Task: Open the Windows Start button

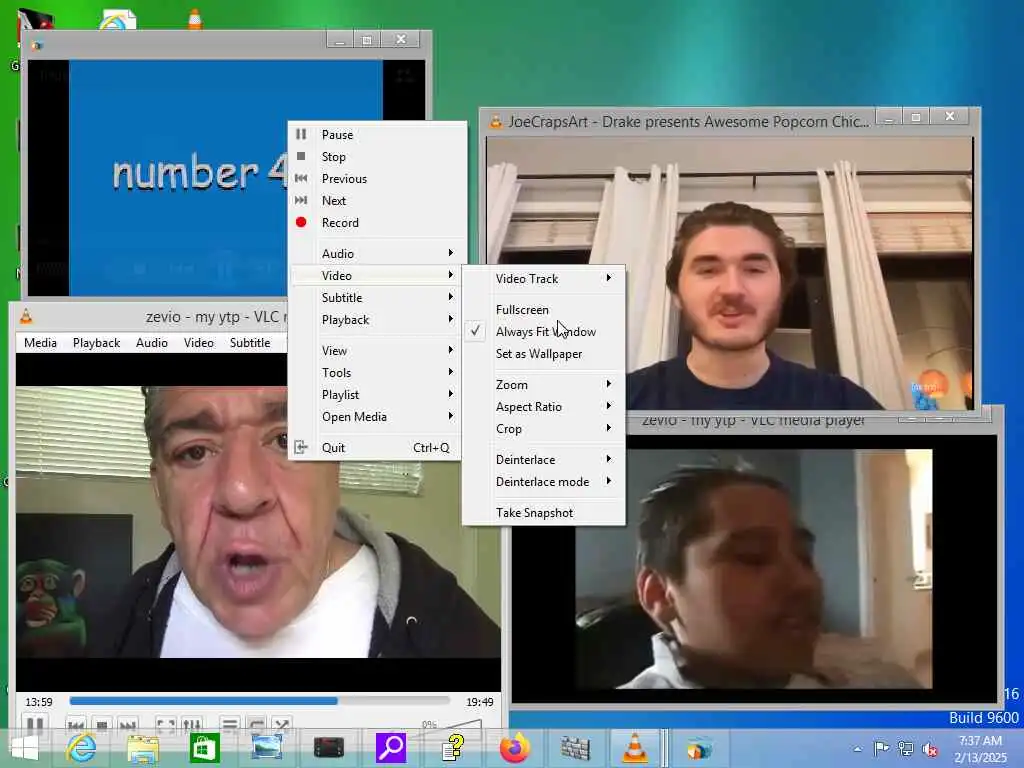Action: pyautogui.click(x=25, y=748)
